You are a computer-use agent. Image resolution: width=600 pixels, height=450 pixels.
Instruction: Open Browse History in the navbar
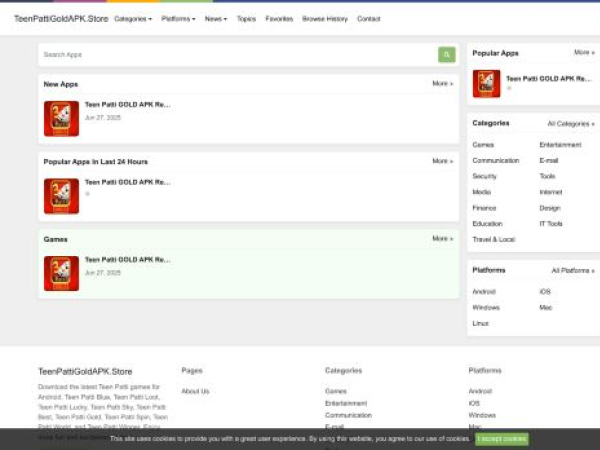pyautogui.click(x=325, y=19)
